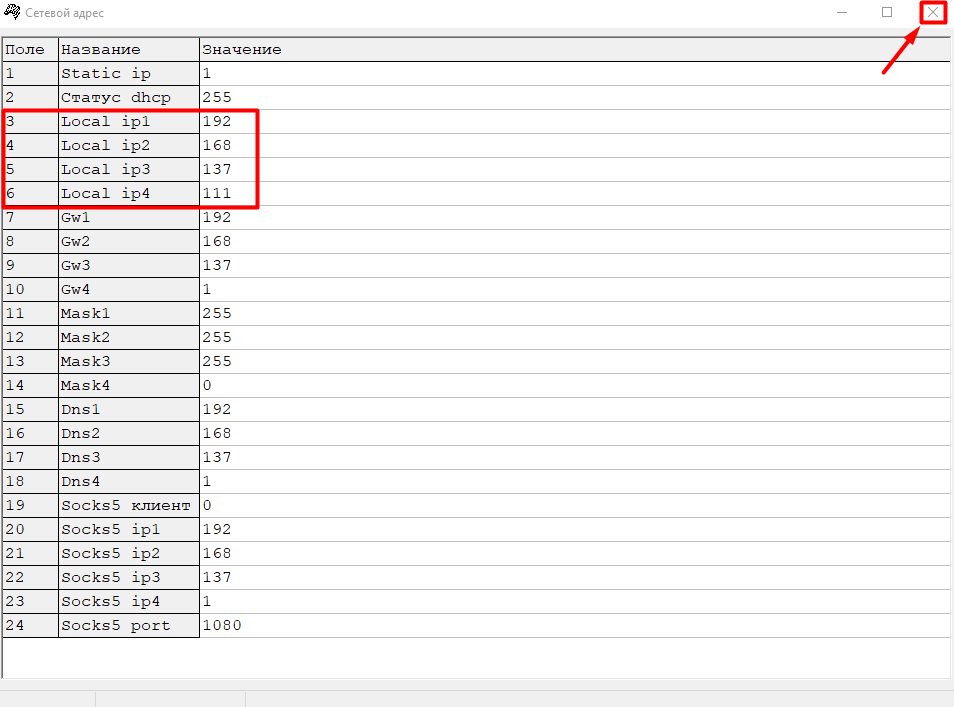Select the Значение column header
954x707 pixels.
click(x=575, y=50)
